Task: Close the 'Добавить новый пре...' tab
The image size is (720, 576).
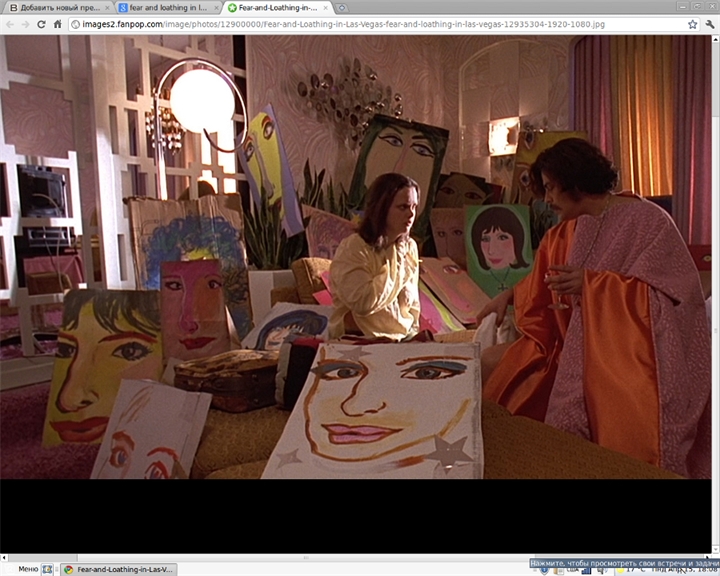Action: (107, 8)
